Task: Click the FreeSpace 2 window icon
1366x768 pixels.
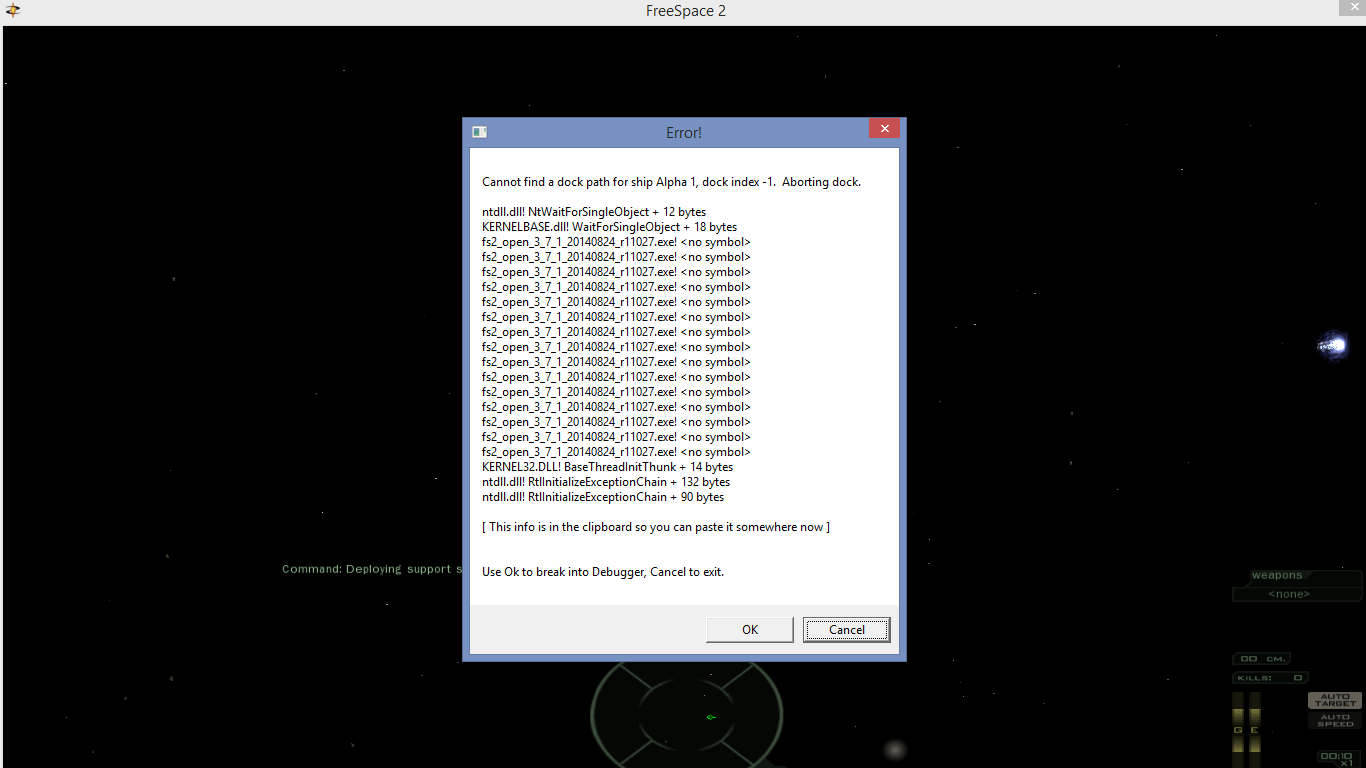Action: [x=12, y=10]
